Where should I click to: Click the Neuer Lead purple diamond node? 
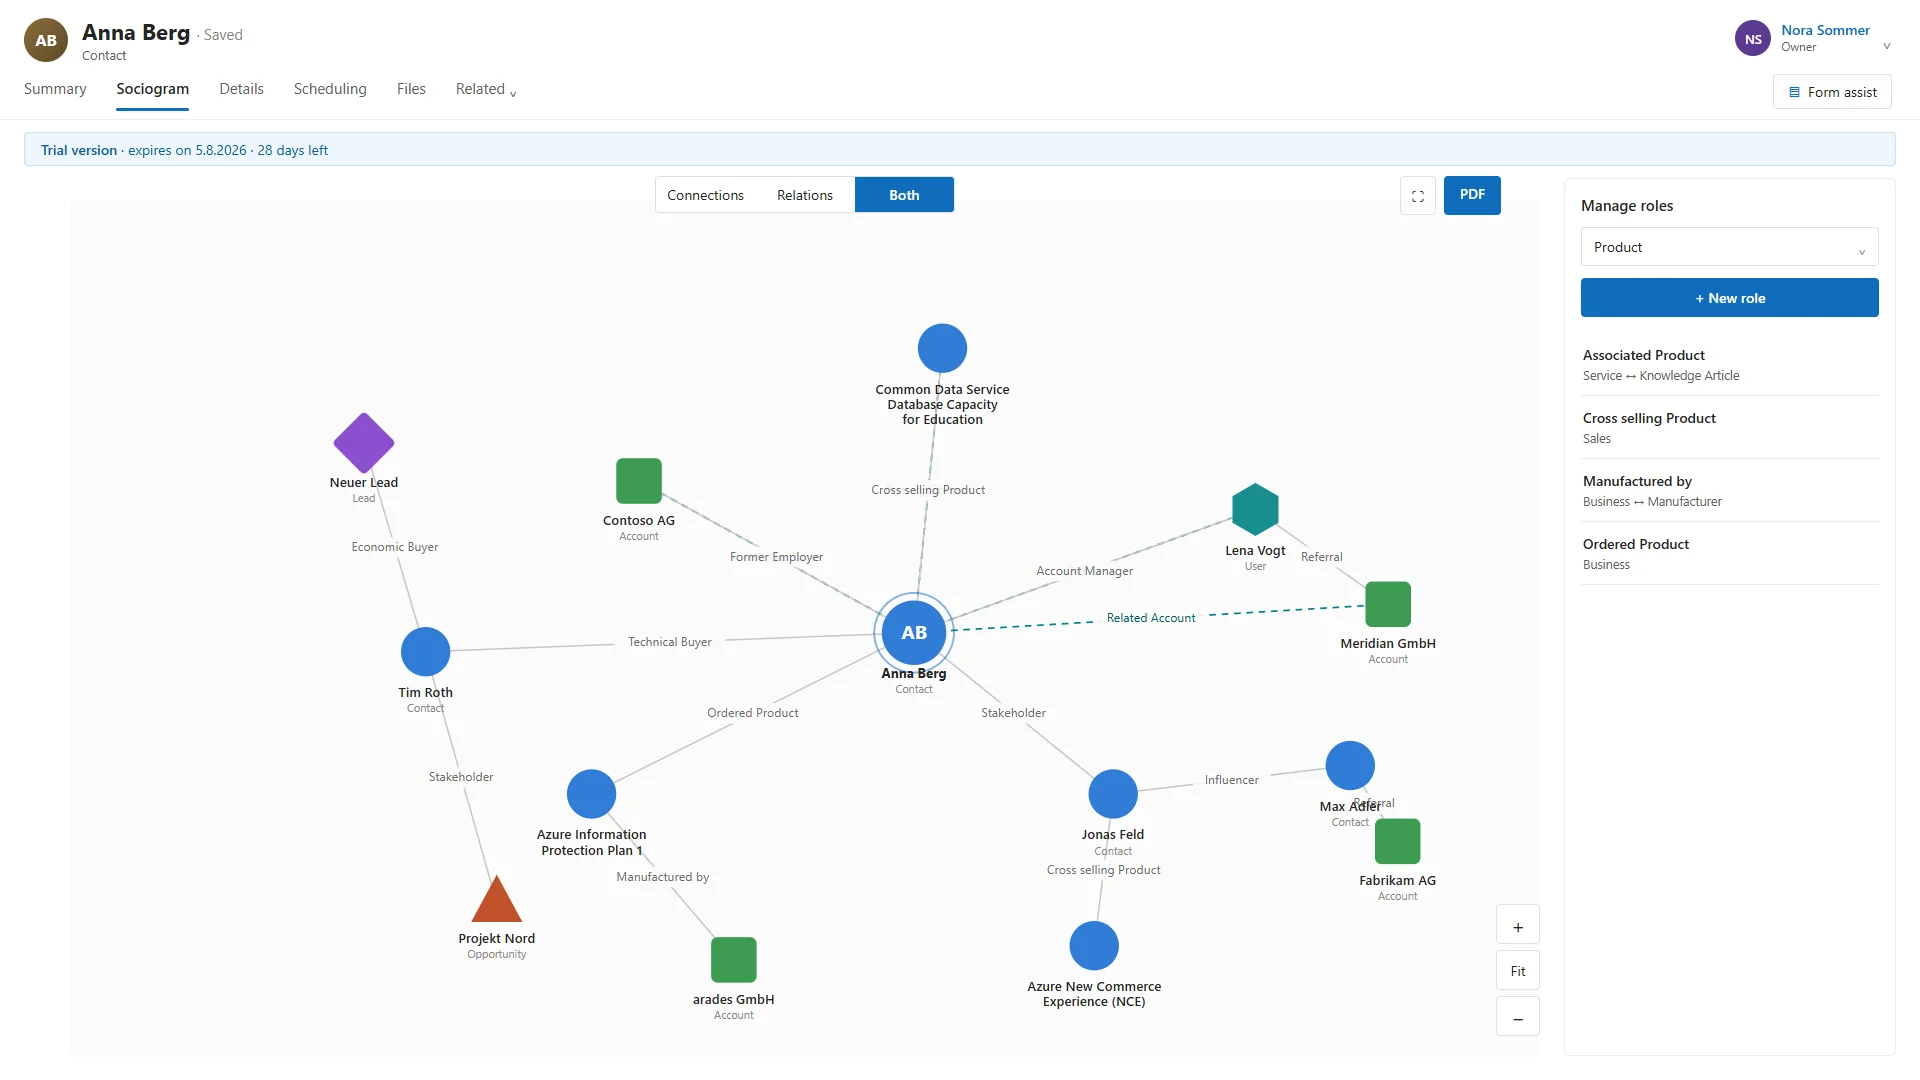[363, 442]
